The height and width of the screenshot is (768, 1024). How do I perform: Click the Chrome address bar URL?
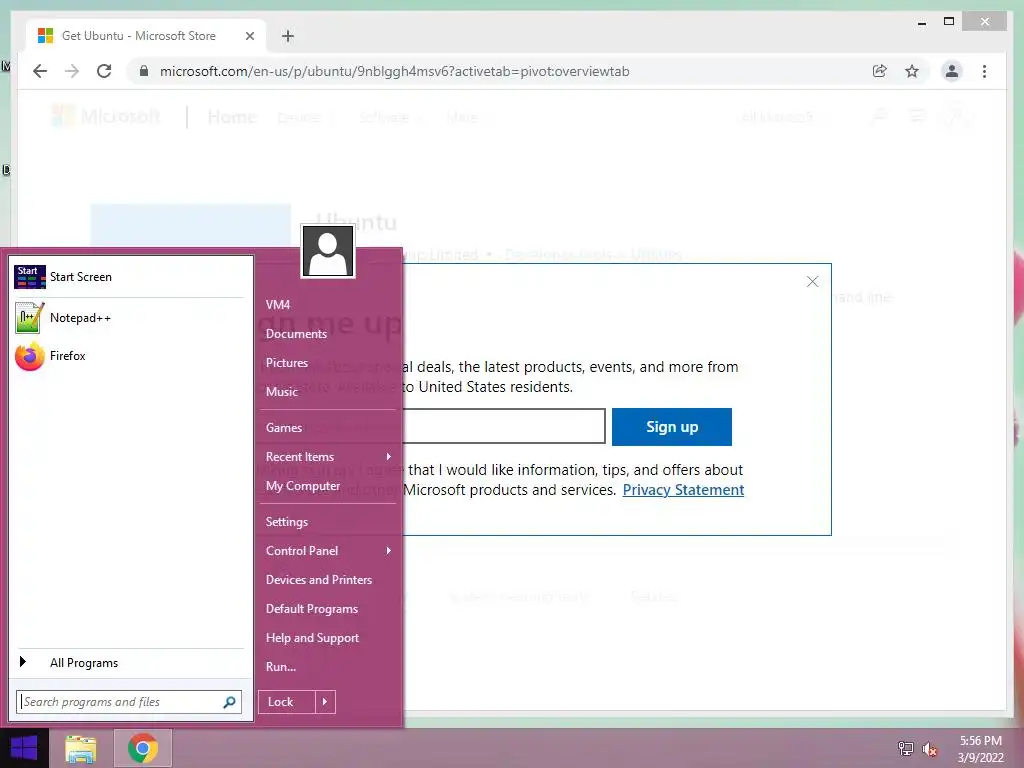click(394, 71)
